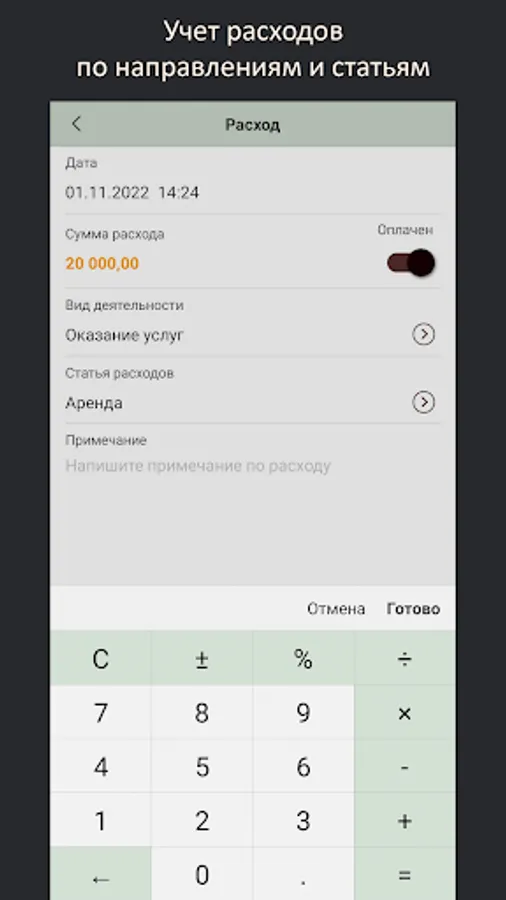
Task: Go back using the header arrow
Action: coord(76,124)
